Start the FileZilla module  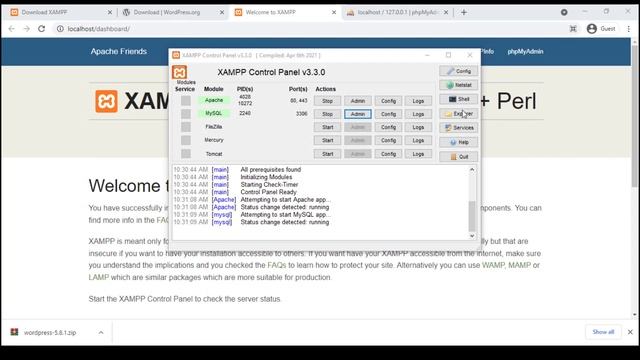tap(327, 127)
